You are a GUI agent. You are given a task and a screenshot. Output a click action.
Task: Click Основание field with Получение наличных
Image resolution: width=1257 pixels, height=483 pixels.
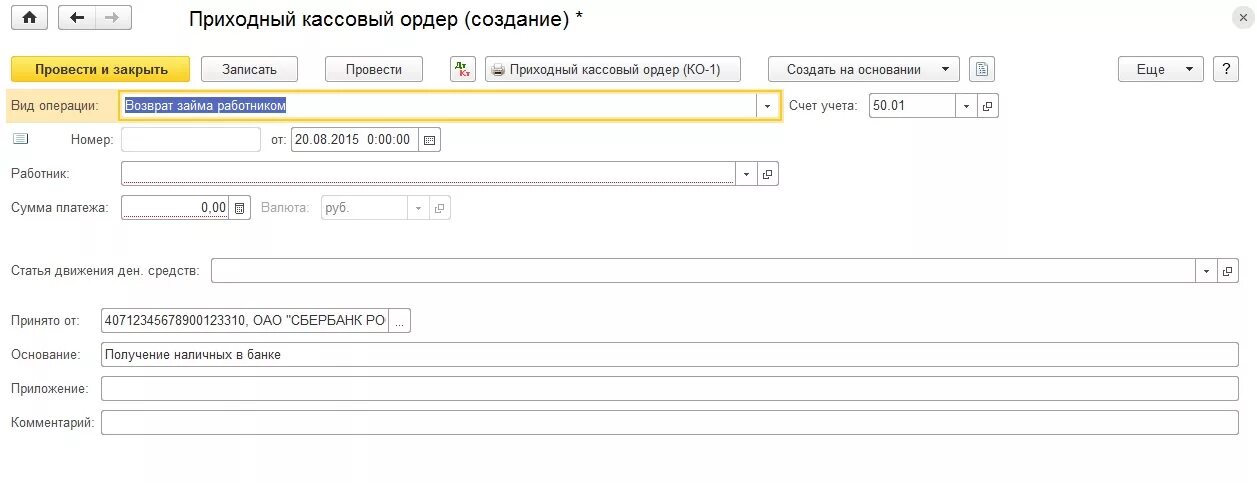tap(670, 355)
